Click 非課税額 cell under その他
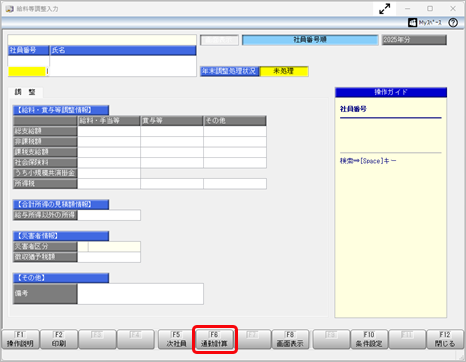 tap(235, 141)
